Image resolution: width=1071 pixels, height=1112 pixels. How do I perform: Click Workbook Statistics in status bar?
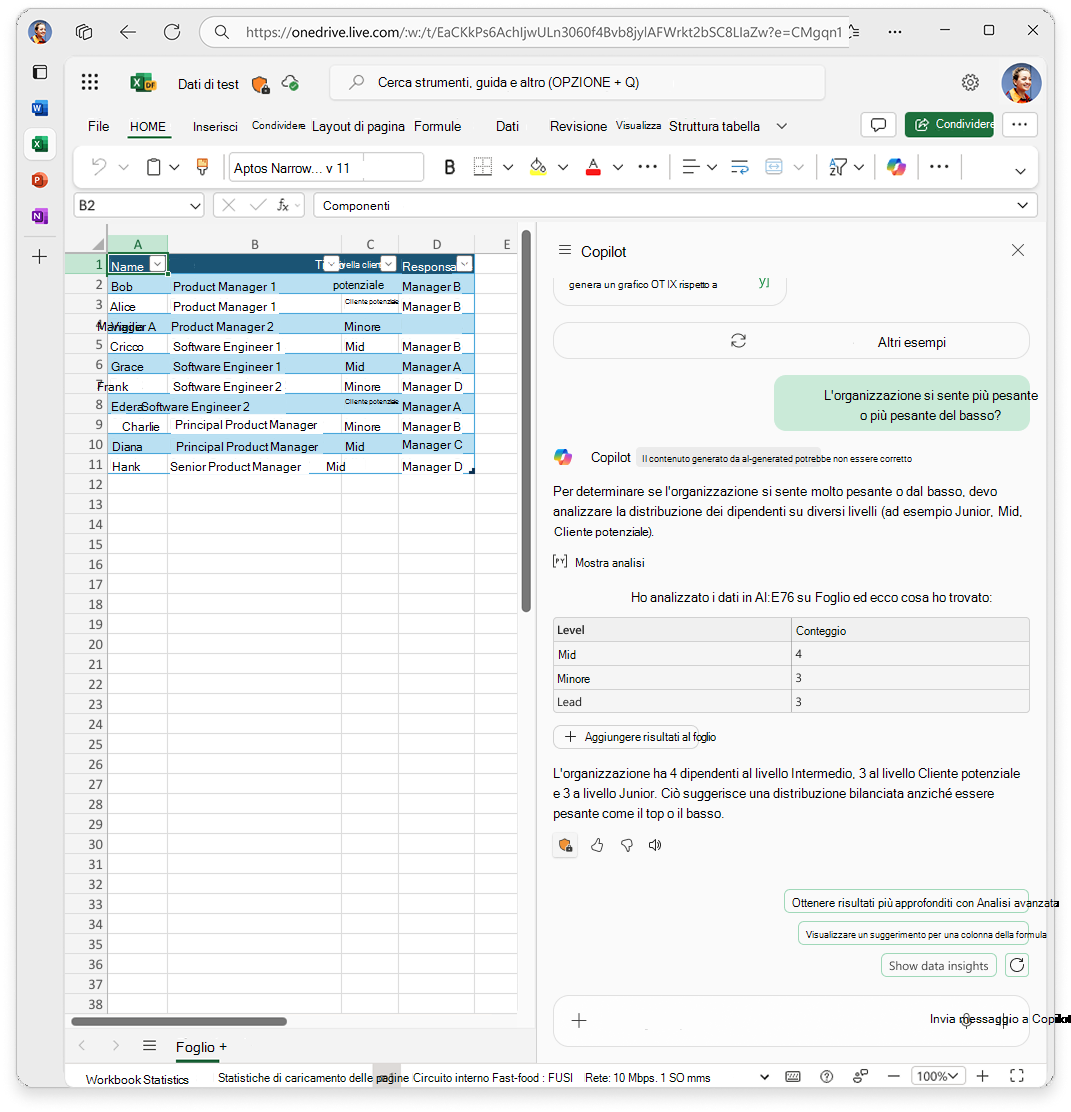137,1079
